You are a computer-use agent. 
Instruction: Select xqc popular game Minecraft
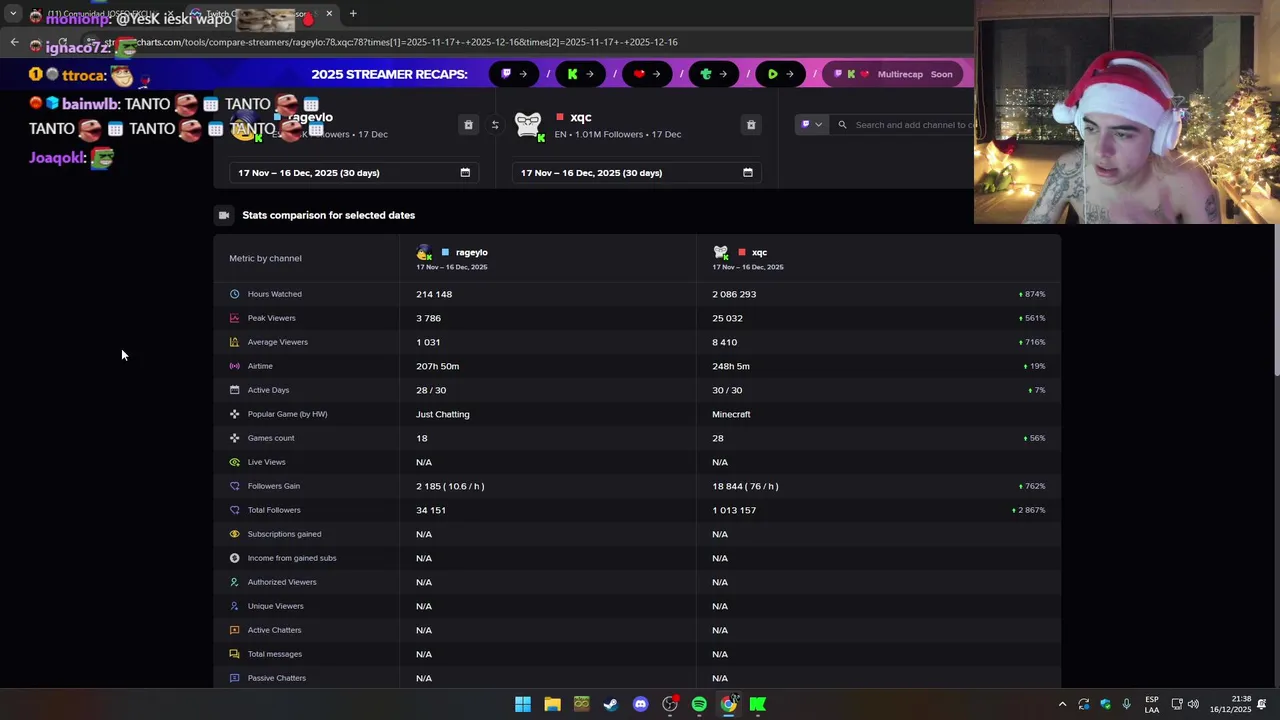click(x=731, y=414)
